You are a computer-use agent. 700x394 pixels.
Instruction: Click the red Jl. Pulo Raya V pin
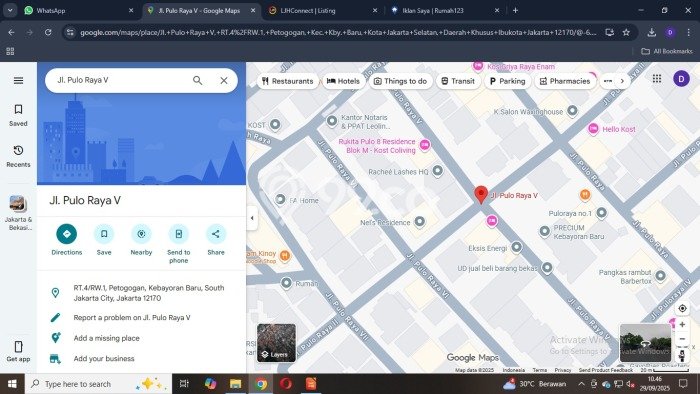pos(481,195)
